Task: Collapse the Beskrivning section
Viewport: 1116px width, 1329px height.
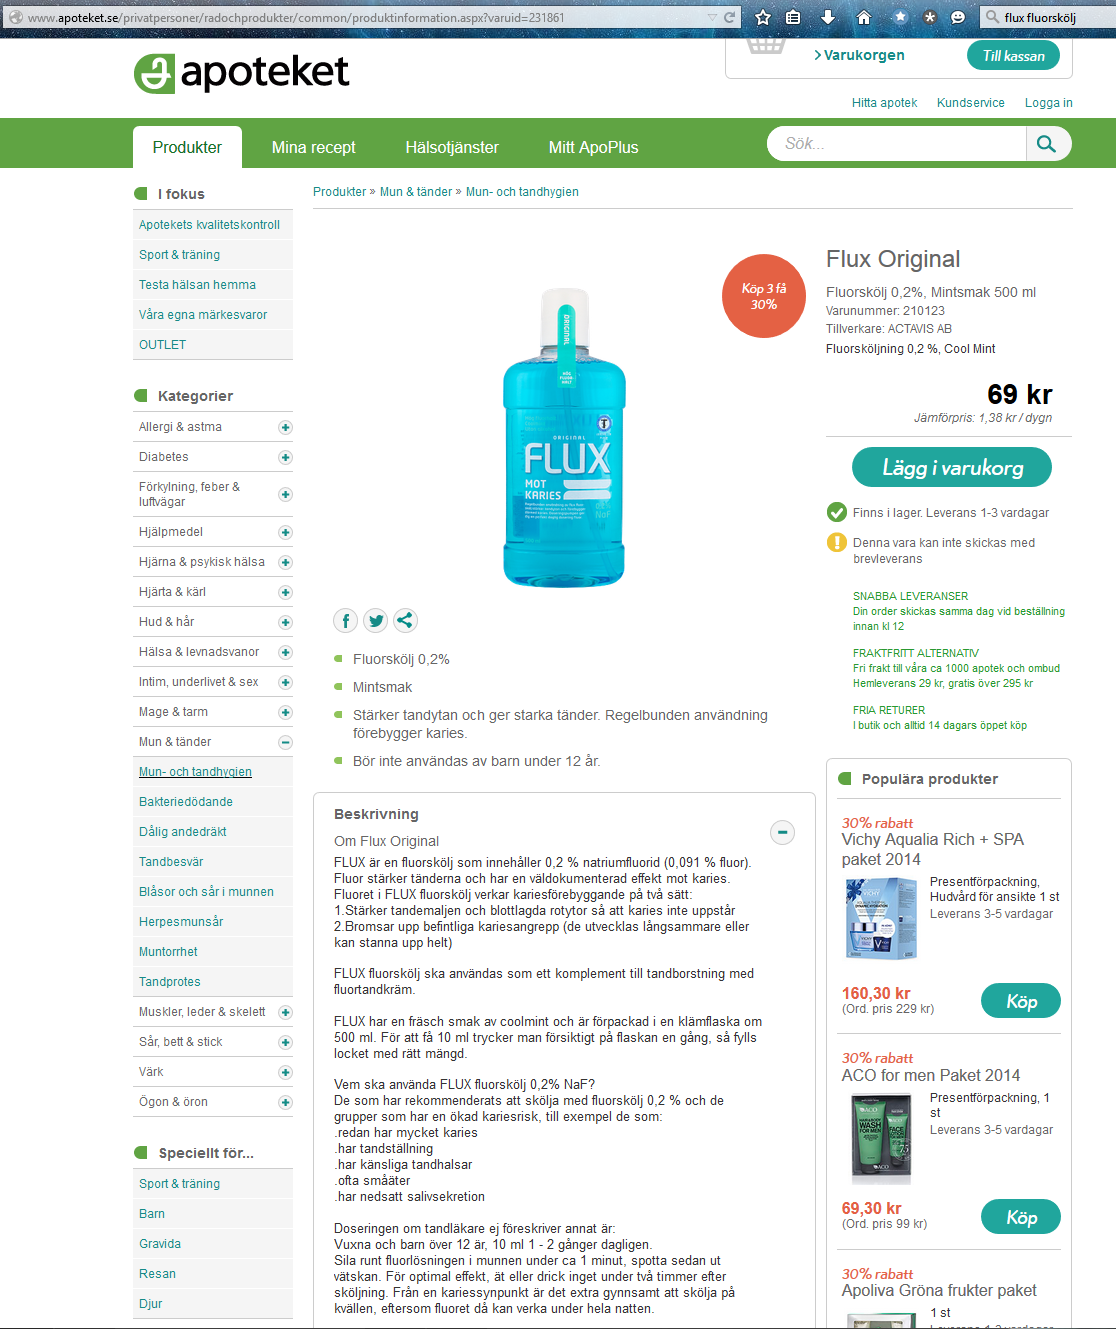Action: (782, 832)
